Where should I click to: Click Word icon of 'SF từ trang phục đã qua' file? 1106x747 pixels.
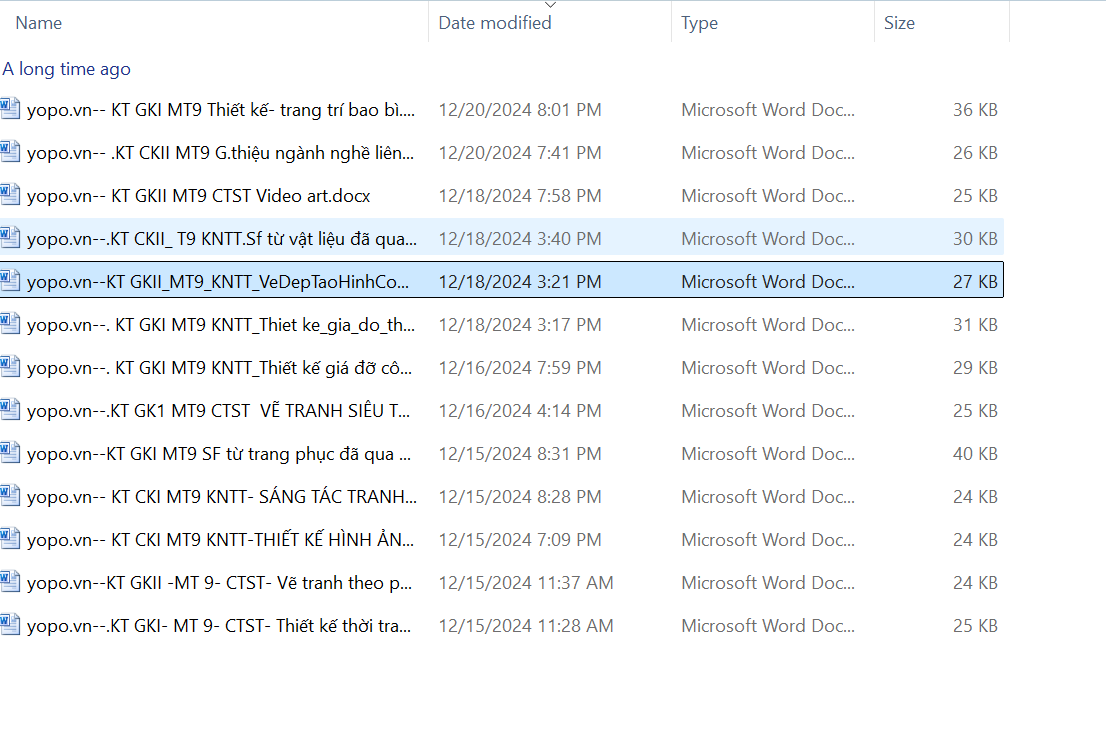10,453
